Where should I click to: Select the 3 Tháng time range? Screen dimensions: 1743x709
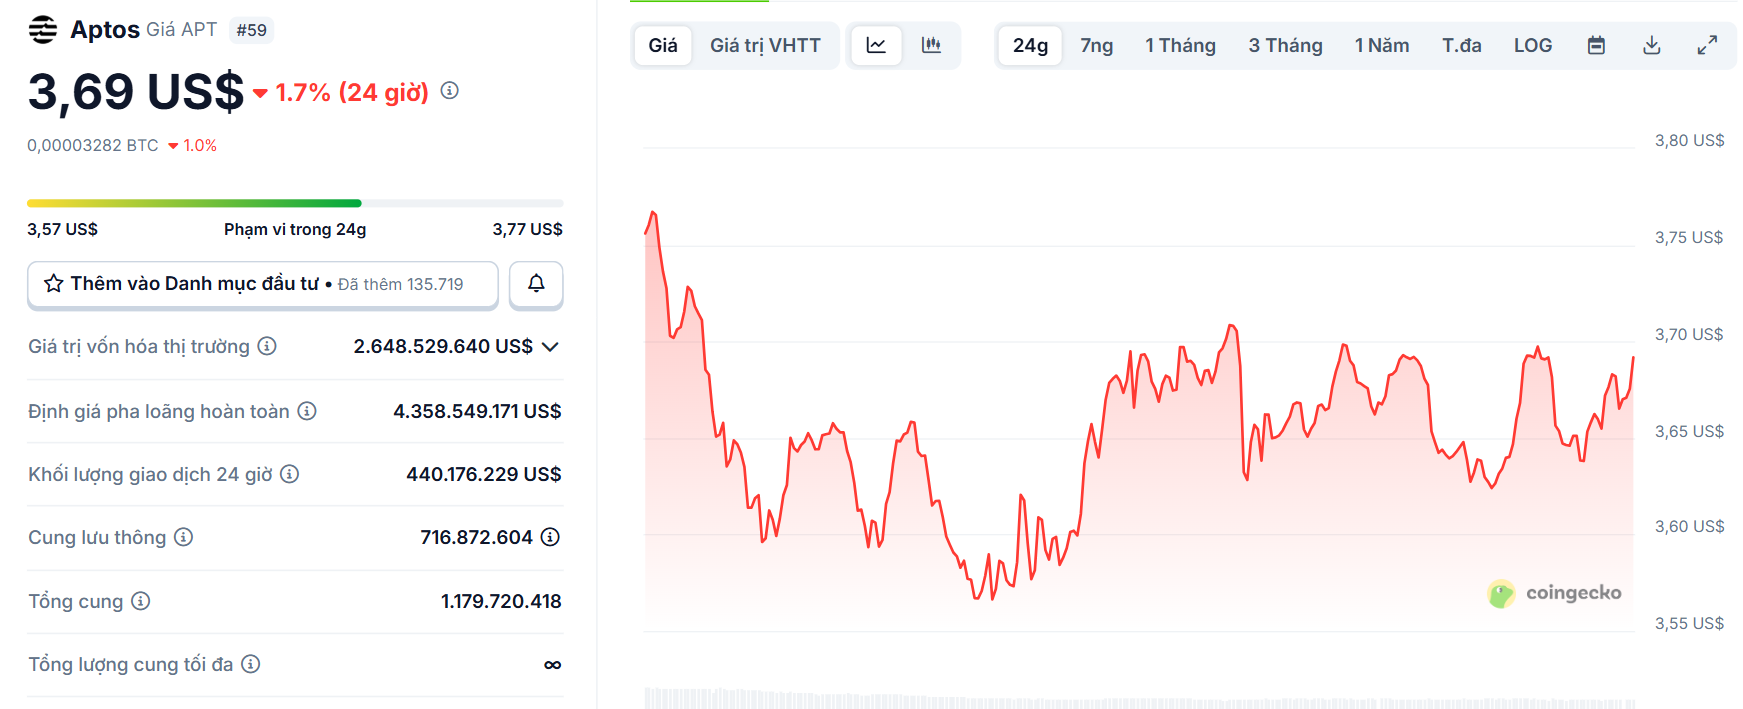[1285, 45]
